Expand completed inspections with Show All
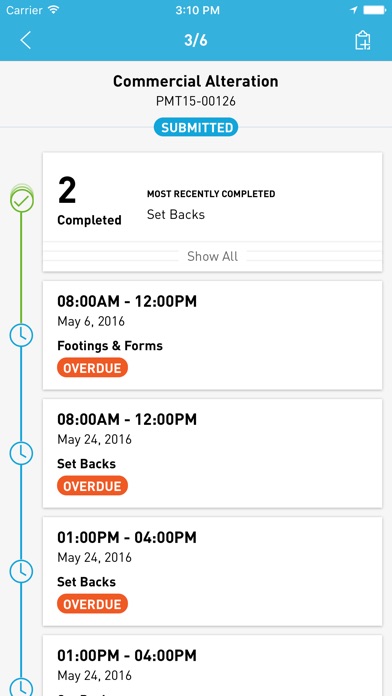 point(212,256)
